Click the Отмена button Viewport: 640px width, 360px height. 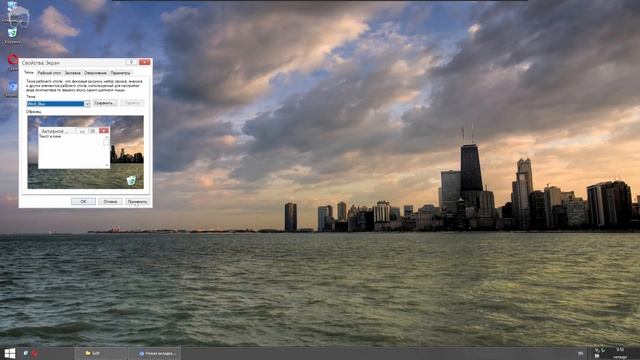[110, 202]
